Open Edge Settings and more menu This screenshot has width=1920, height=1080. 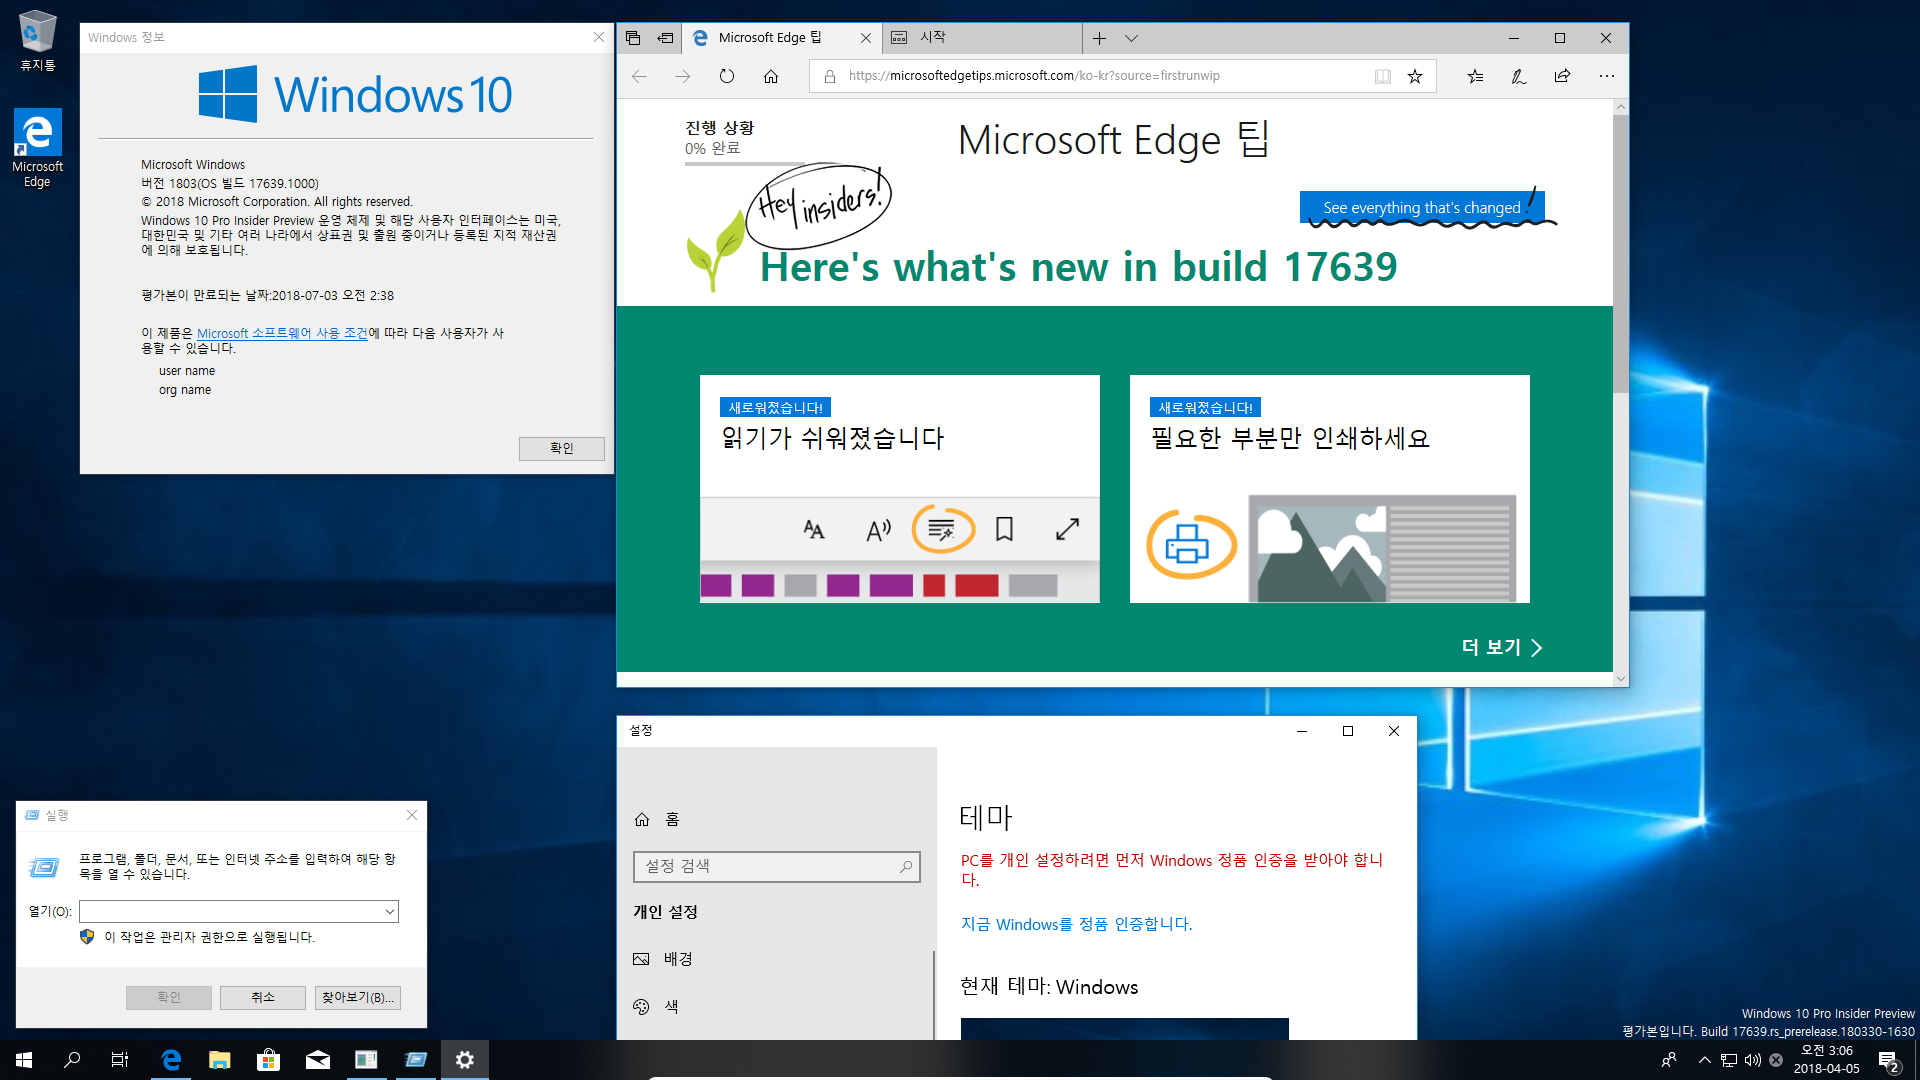pos(1606,76)
